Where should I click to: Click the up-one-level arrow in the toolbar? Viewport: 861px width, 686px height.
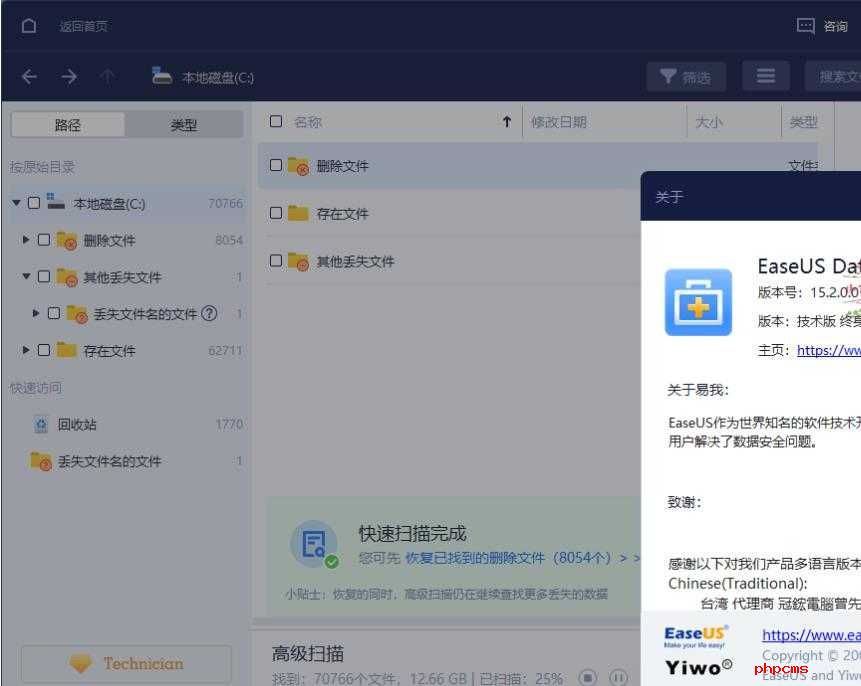[108, 76]
